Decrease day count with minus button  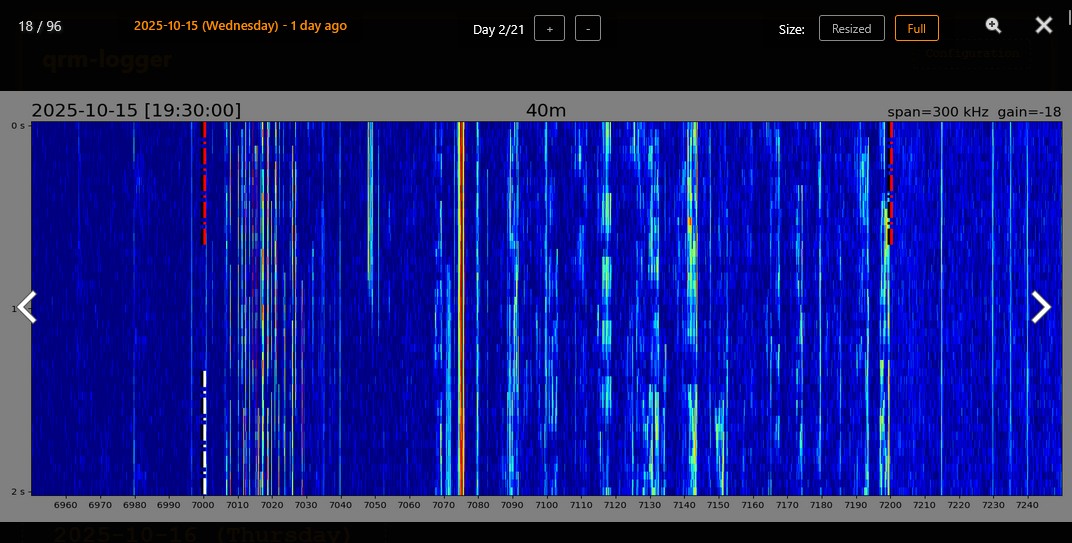(x=587, y=29)
